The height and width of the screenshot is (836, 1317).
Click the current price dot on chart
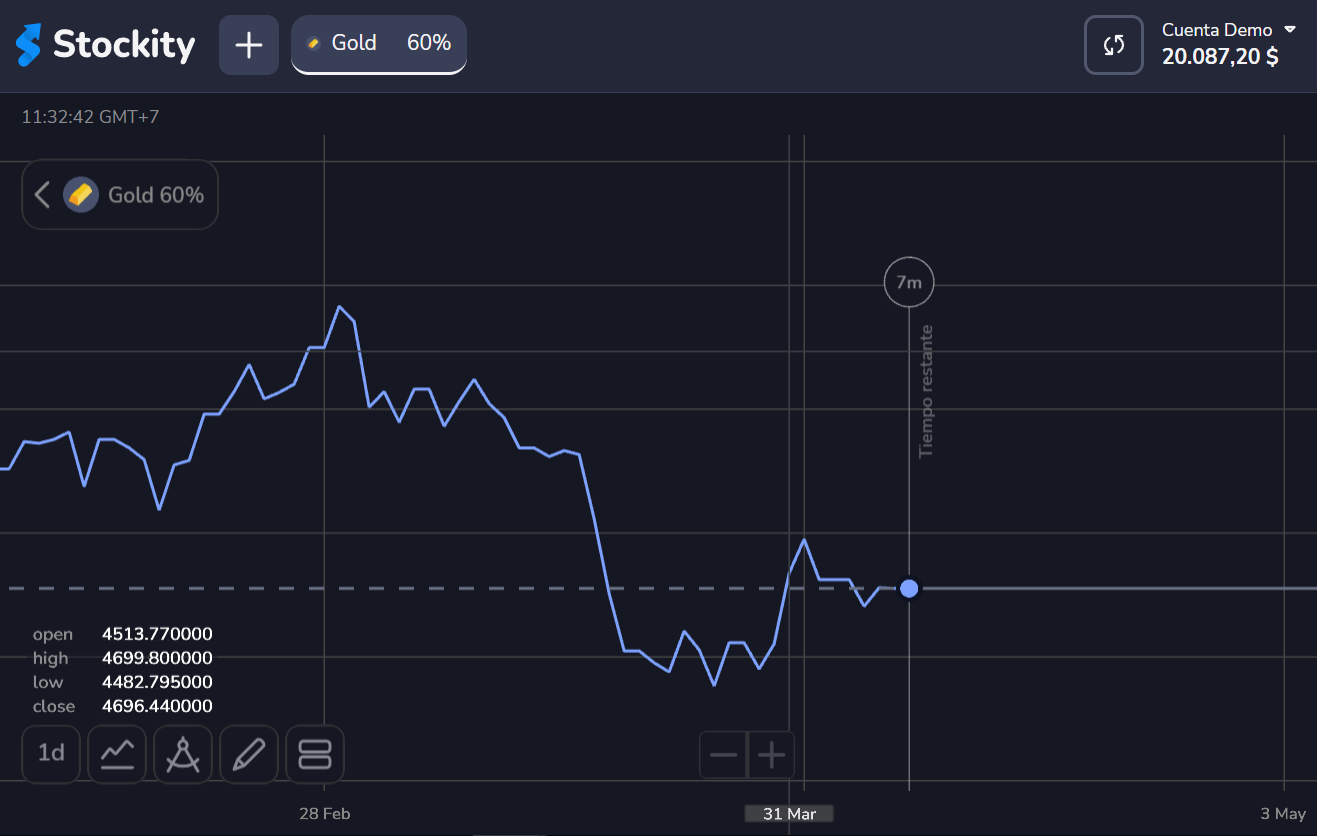[909, 588]
